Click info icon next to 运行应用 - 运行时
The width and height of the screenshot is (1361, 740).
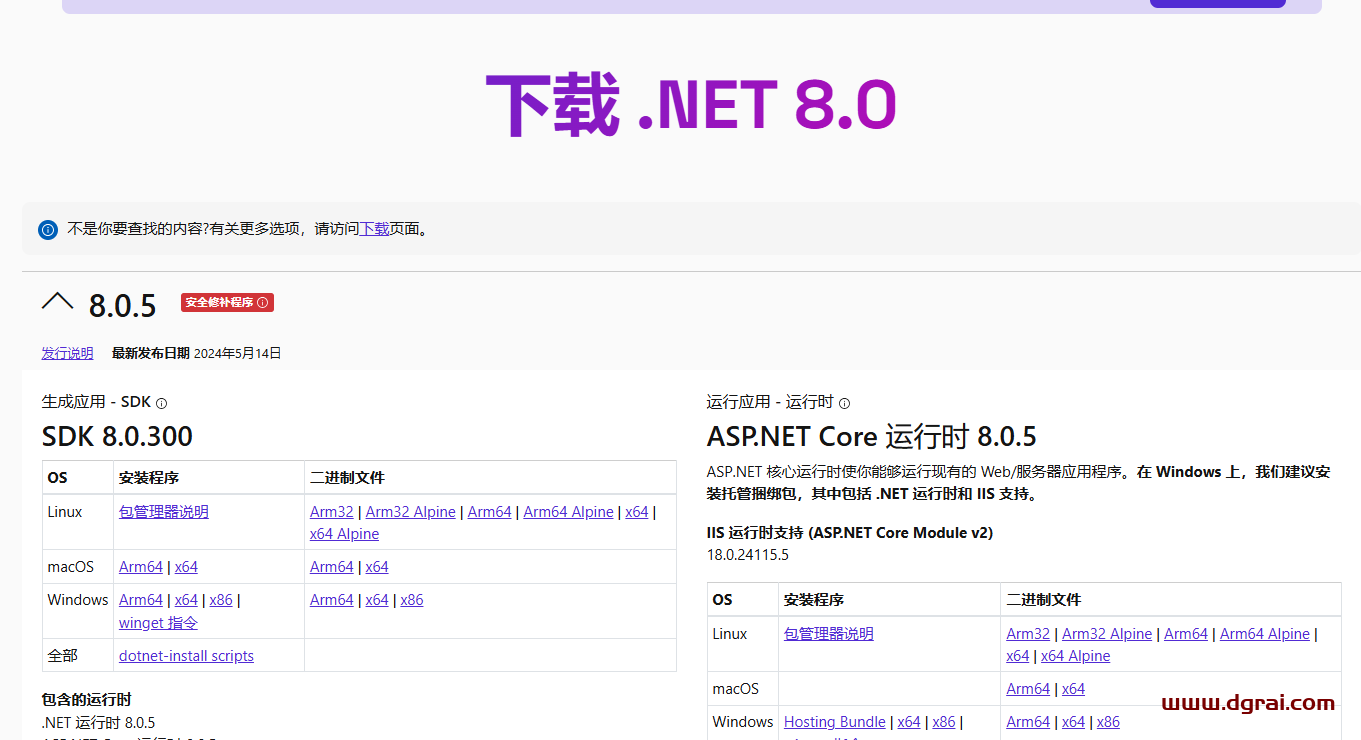[844, 403]
